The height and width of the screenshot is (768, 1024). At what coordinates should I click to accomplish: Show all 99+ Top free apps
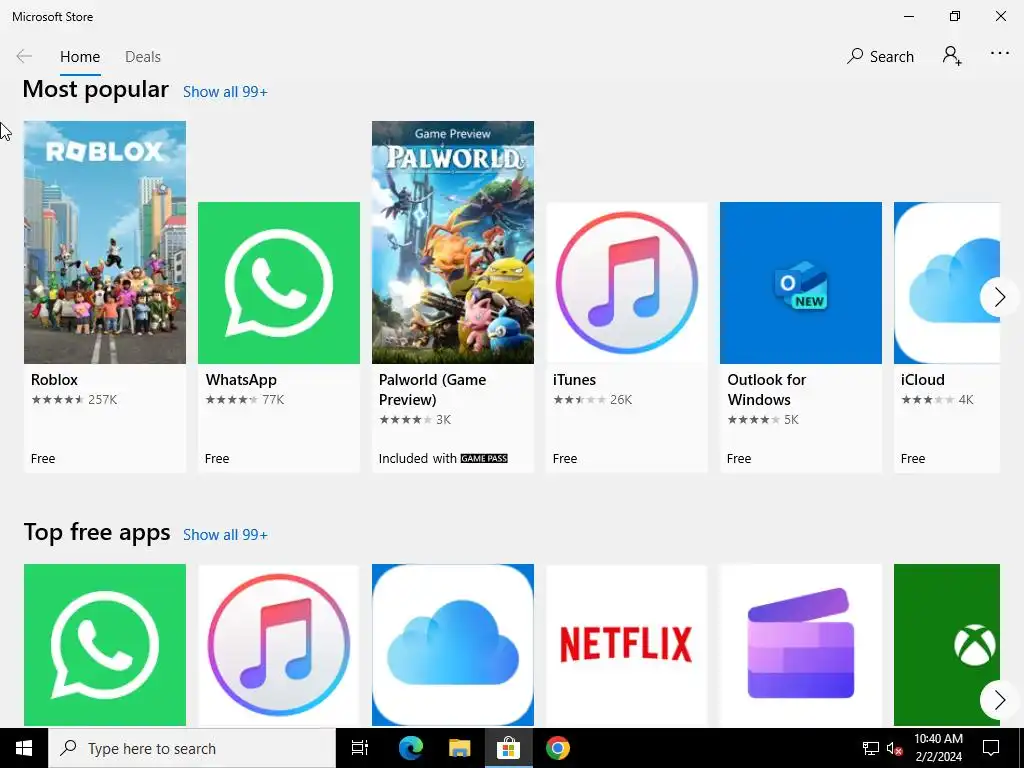click(x=225, y=535)
